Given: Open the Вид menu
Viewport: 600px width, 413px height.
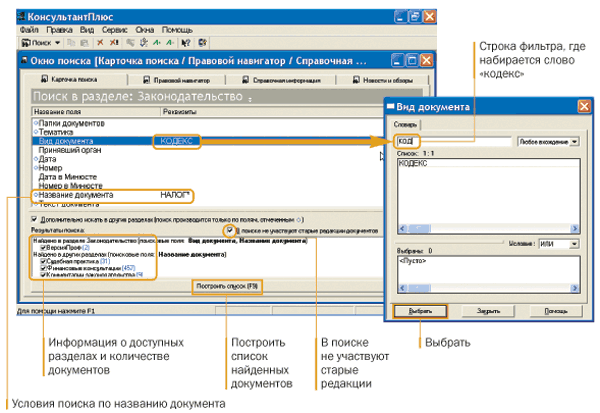Looking at the screenshot, I should [x=87, y=29].
